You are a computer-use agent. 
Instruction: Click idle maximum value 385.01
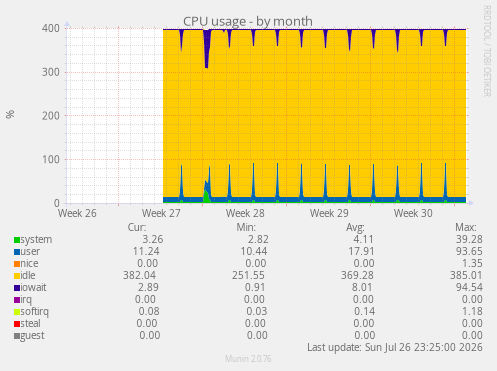(466, 276)
